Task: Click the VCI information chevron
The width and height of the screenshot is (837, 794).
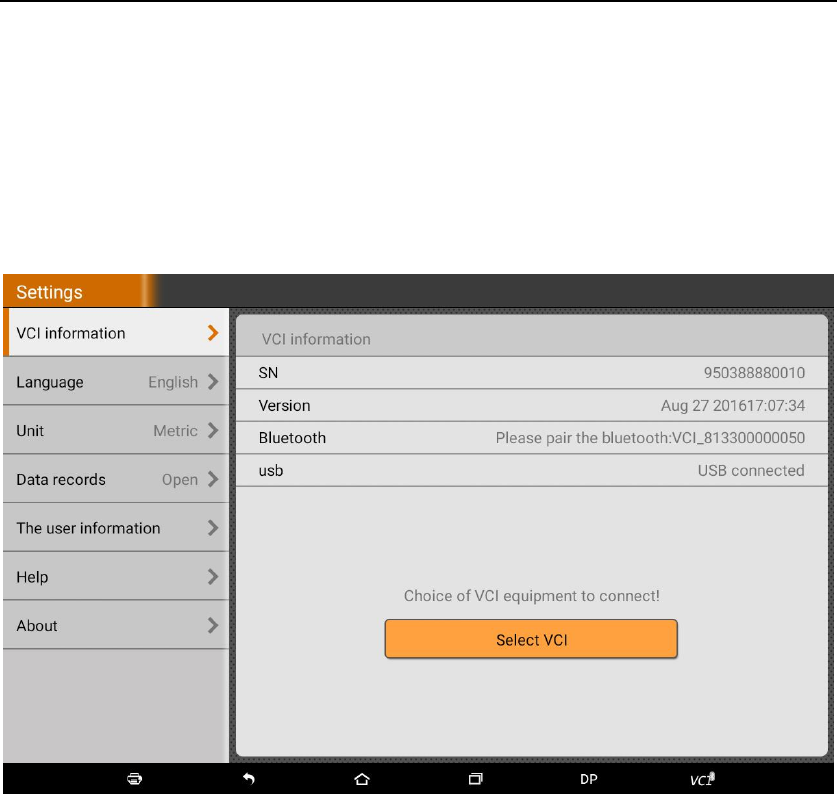Action: coord(213,333)
